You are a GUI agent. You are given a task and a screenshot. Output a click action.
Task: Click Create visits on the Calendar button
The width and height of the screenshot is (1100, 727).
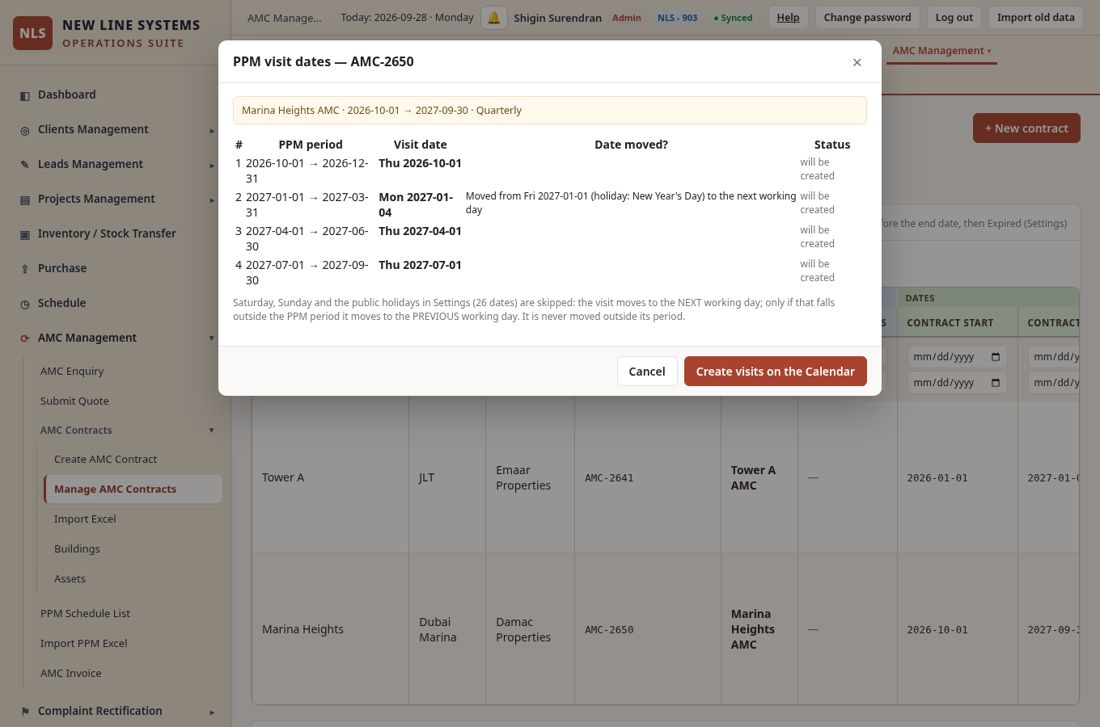click(775, 371)
